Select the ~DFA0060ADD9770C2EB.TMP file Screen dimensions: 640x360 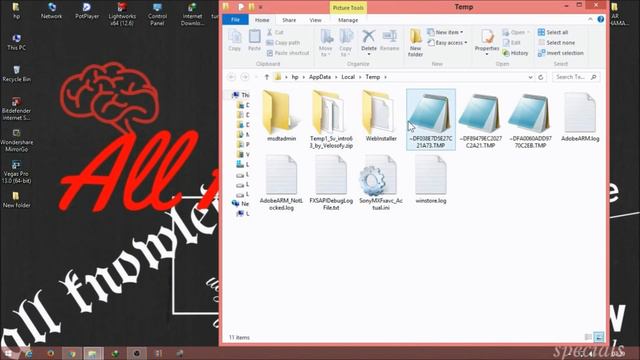530,119
